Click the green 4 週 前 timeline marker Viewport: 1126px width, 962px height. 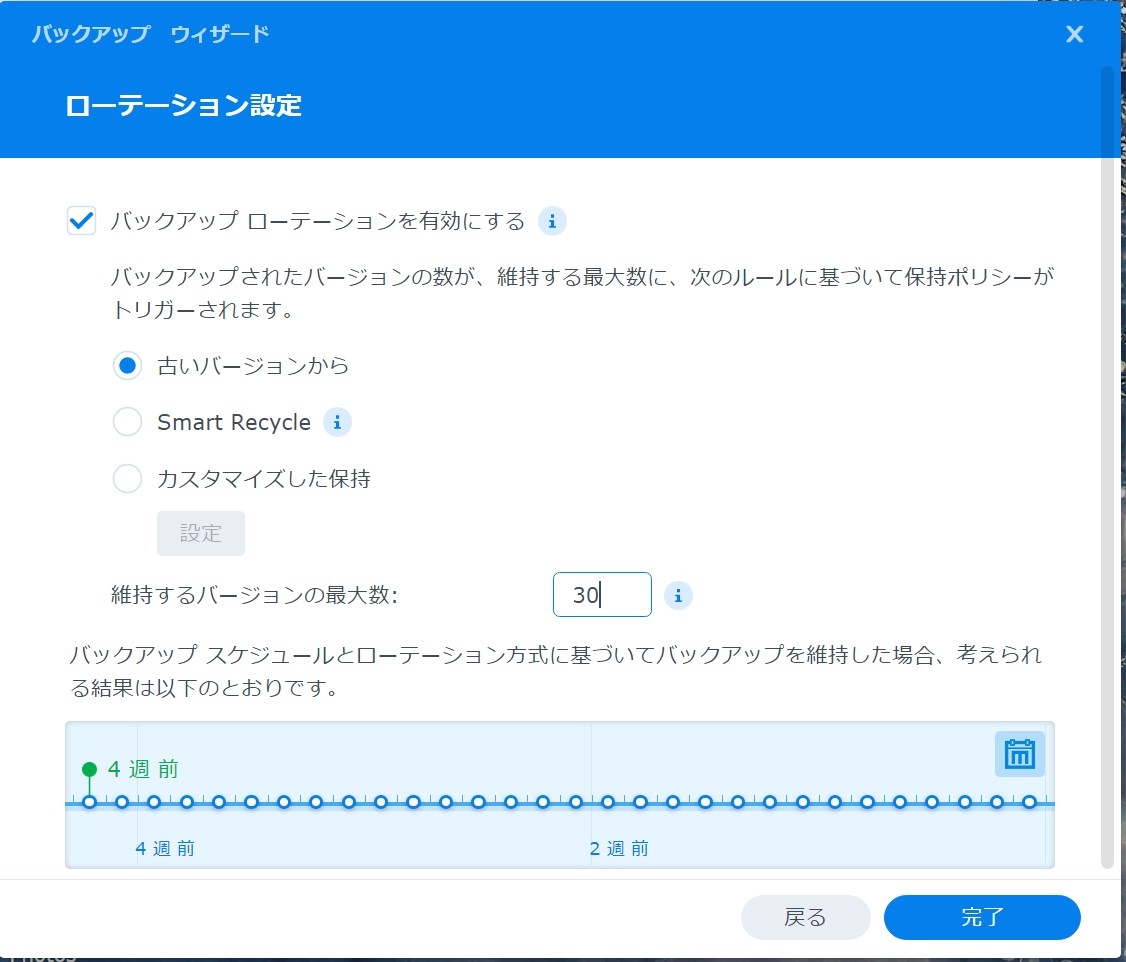(x=90, y=769)
